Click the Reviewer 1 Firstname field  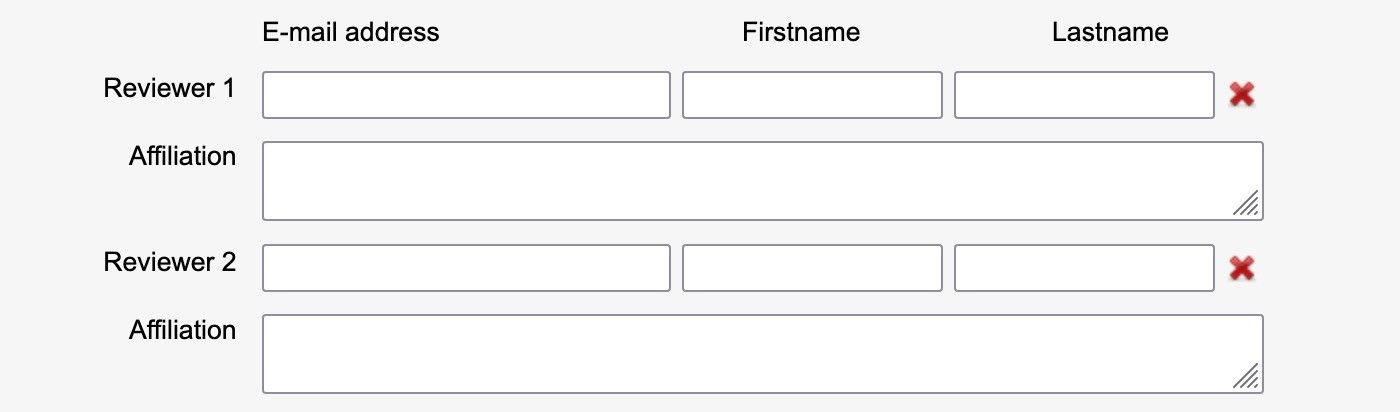[x=812, y=95]
